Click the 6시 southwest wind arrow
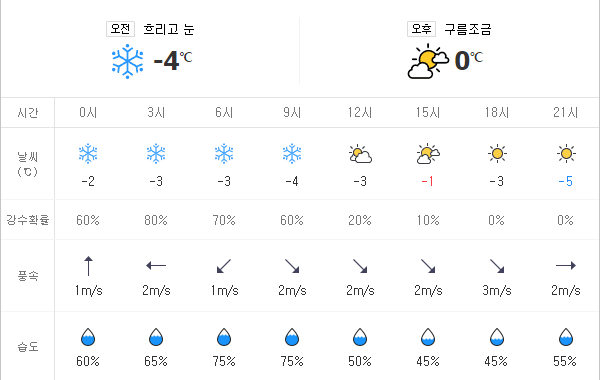Screen dimensions: 601x380 (224, 266)
